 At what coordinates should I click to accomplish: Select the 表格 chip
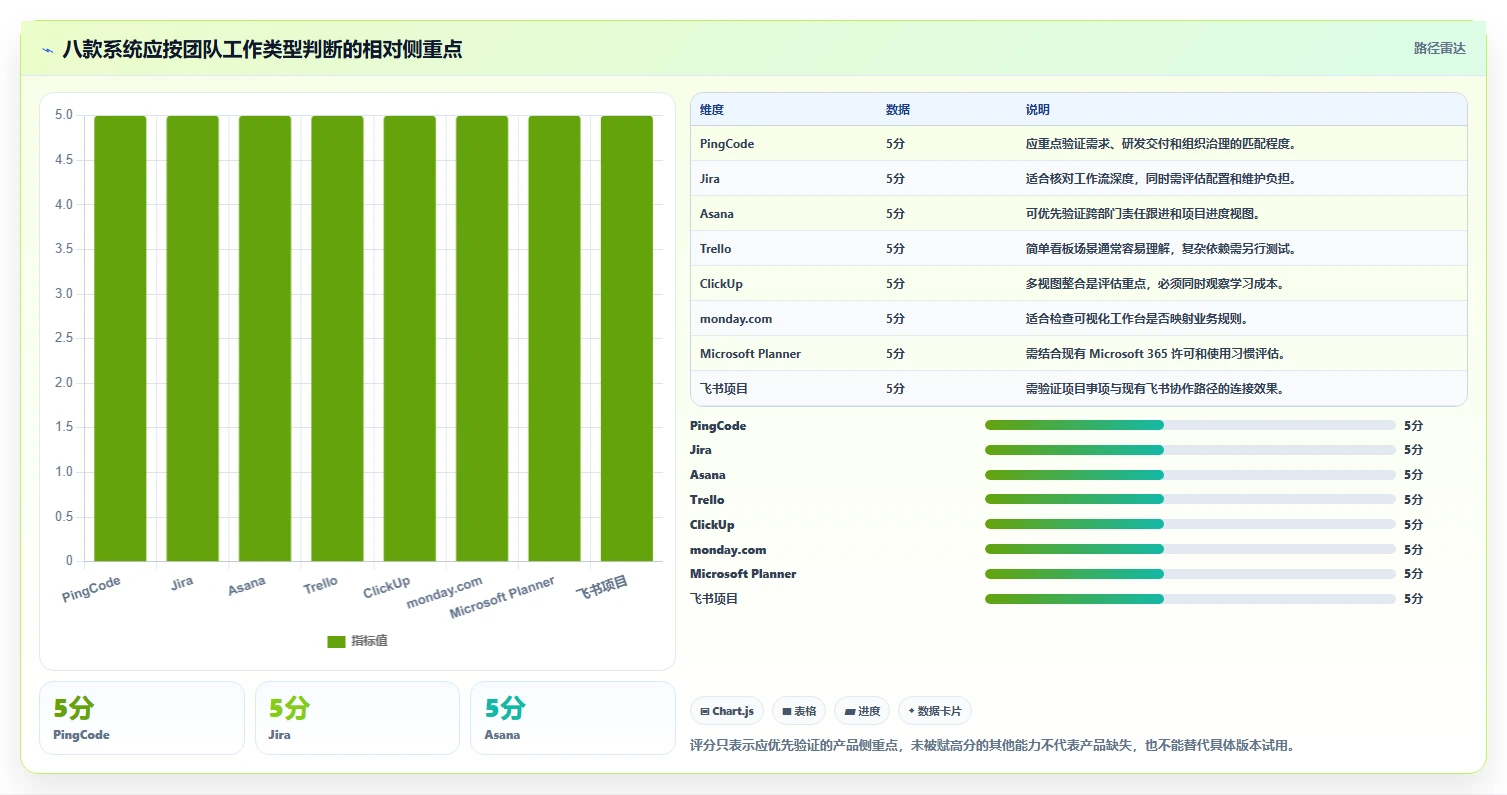[799, 711]
